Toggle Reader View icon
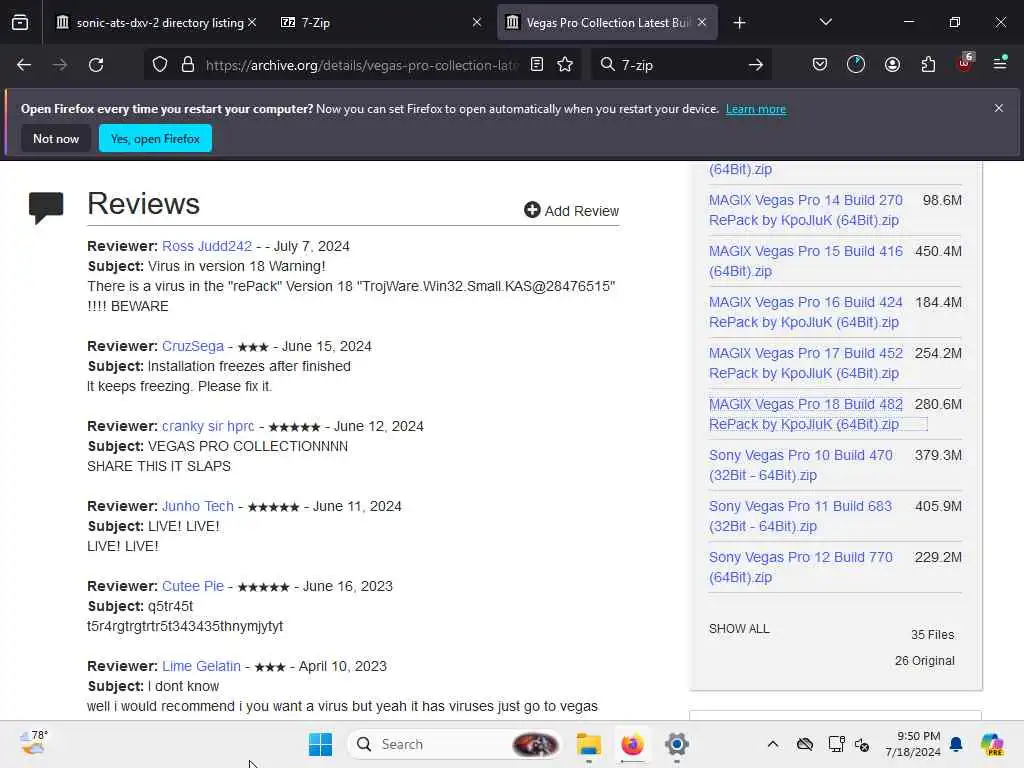This screenshot has height=768, width=1024. pyautogui.click(x=537, y=65)
